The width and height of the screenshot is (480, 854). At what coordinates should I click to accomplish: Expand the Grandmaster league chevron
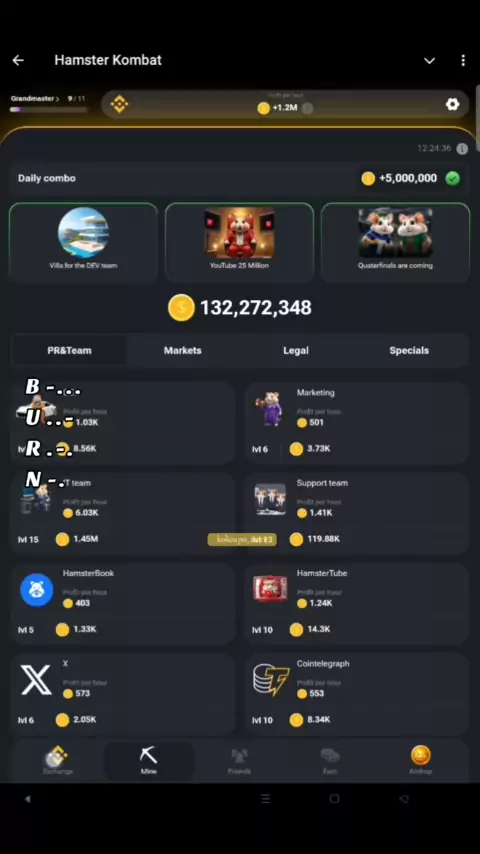click(x=57, y=99)
